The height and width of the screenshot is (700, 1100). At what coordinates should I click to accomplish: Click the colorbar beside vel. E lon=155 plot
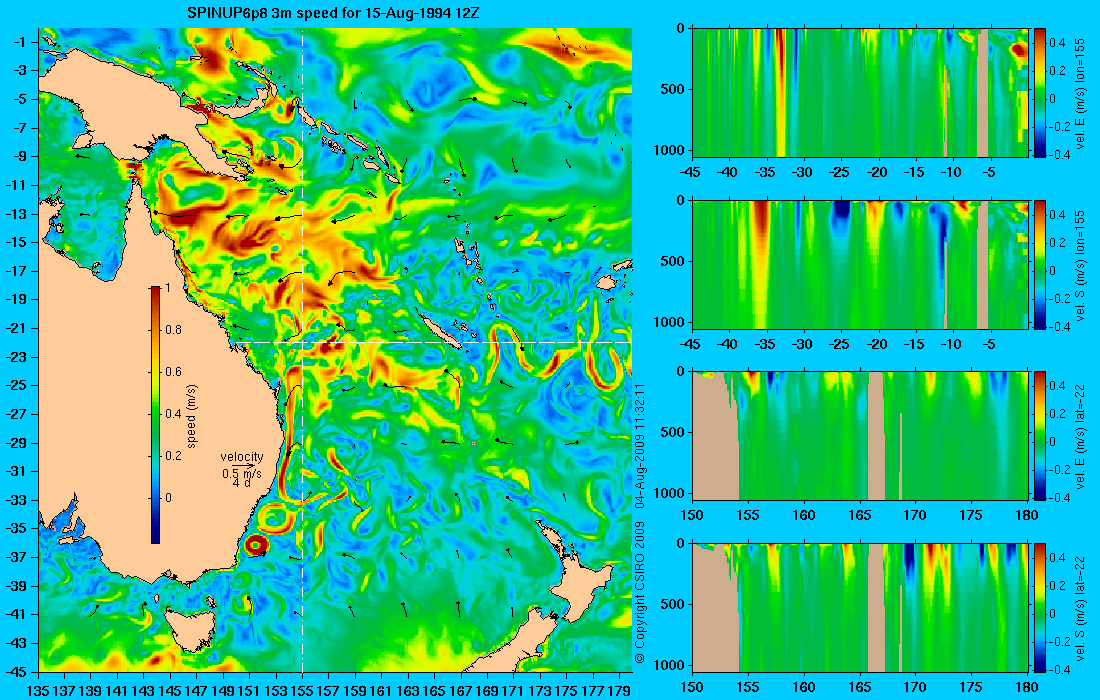[x=1040, y=93]
